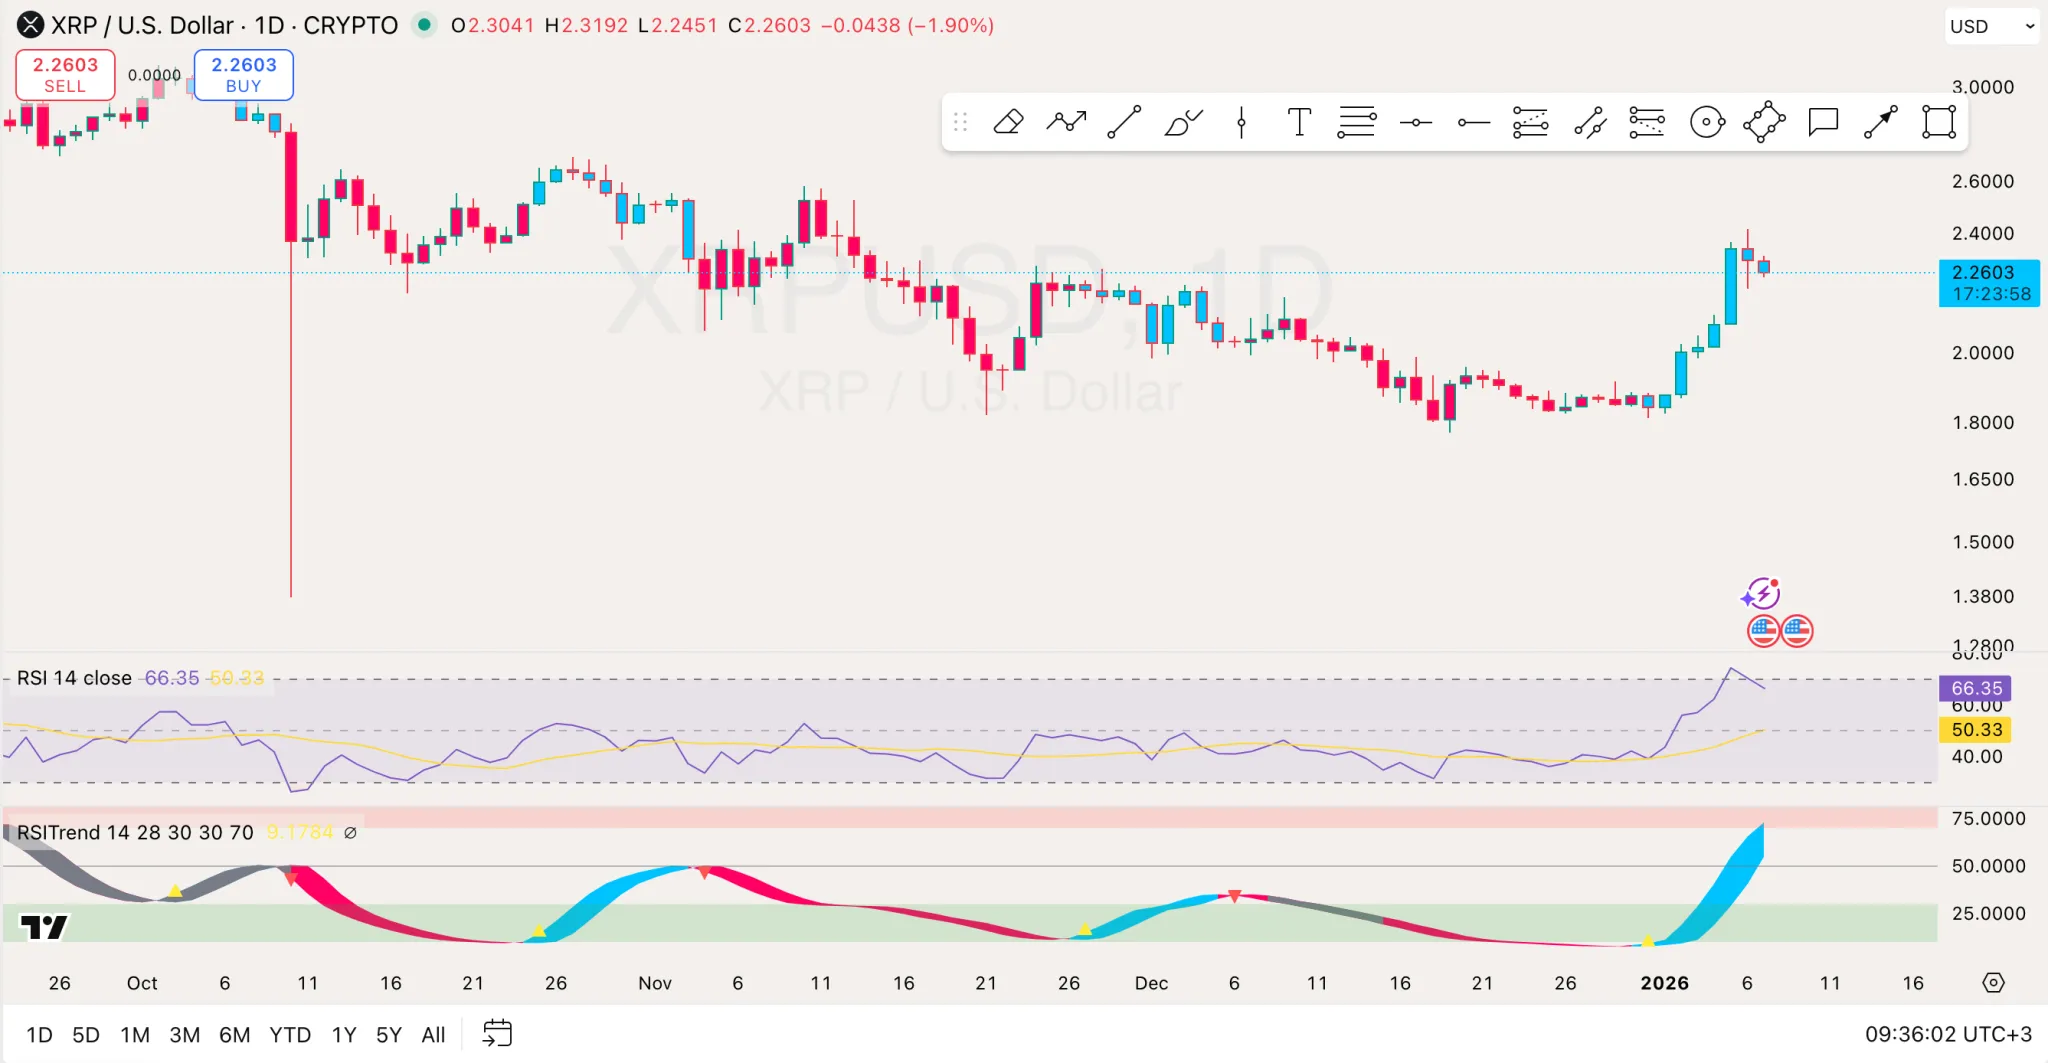Open the Callout annotation tool
The width and height of the screenshot is (2048, 1063).
point(1822,121)
